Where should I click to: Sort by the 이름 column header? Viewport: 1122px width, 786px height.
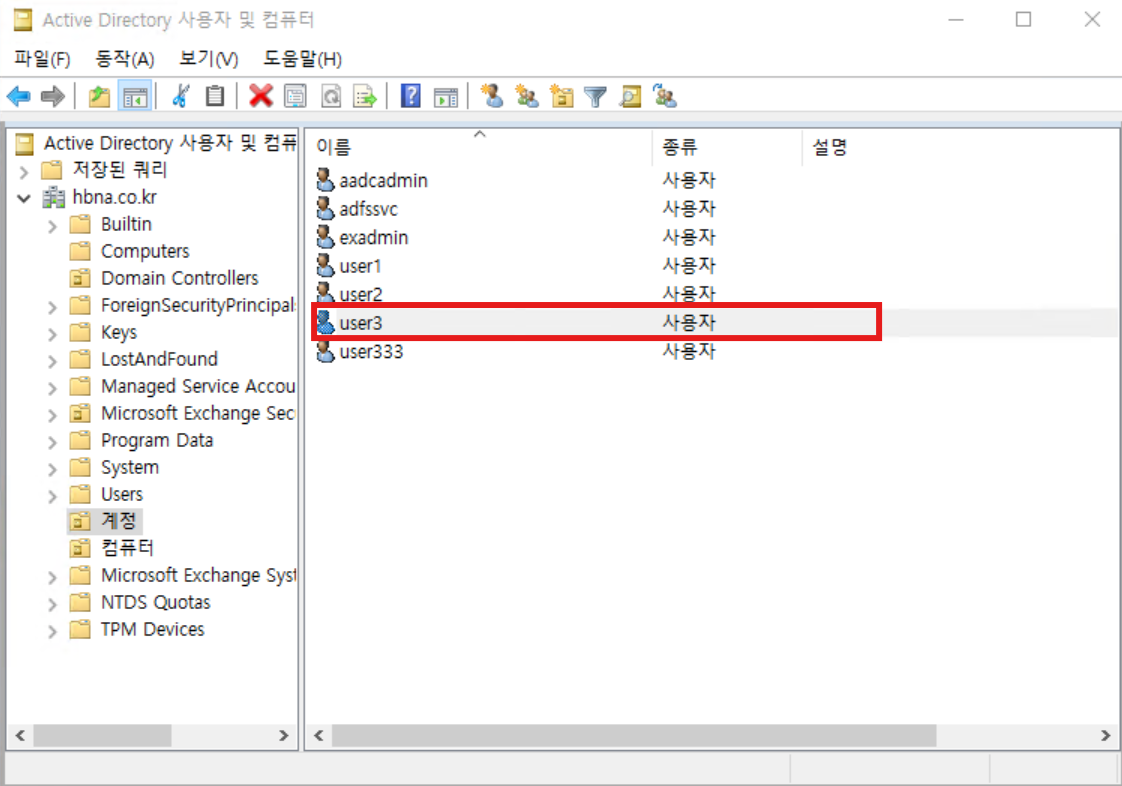click(479, 147)
